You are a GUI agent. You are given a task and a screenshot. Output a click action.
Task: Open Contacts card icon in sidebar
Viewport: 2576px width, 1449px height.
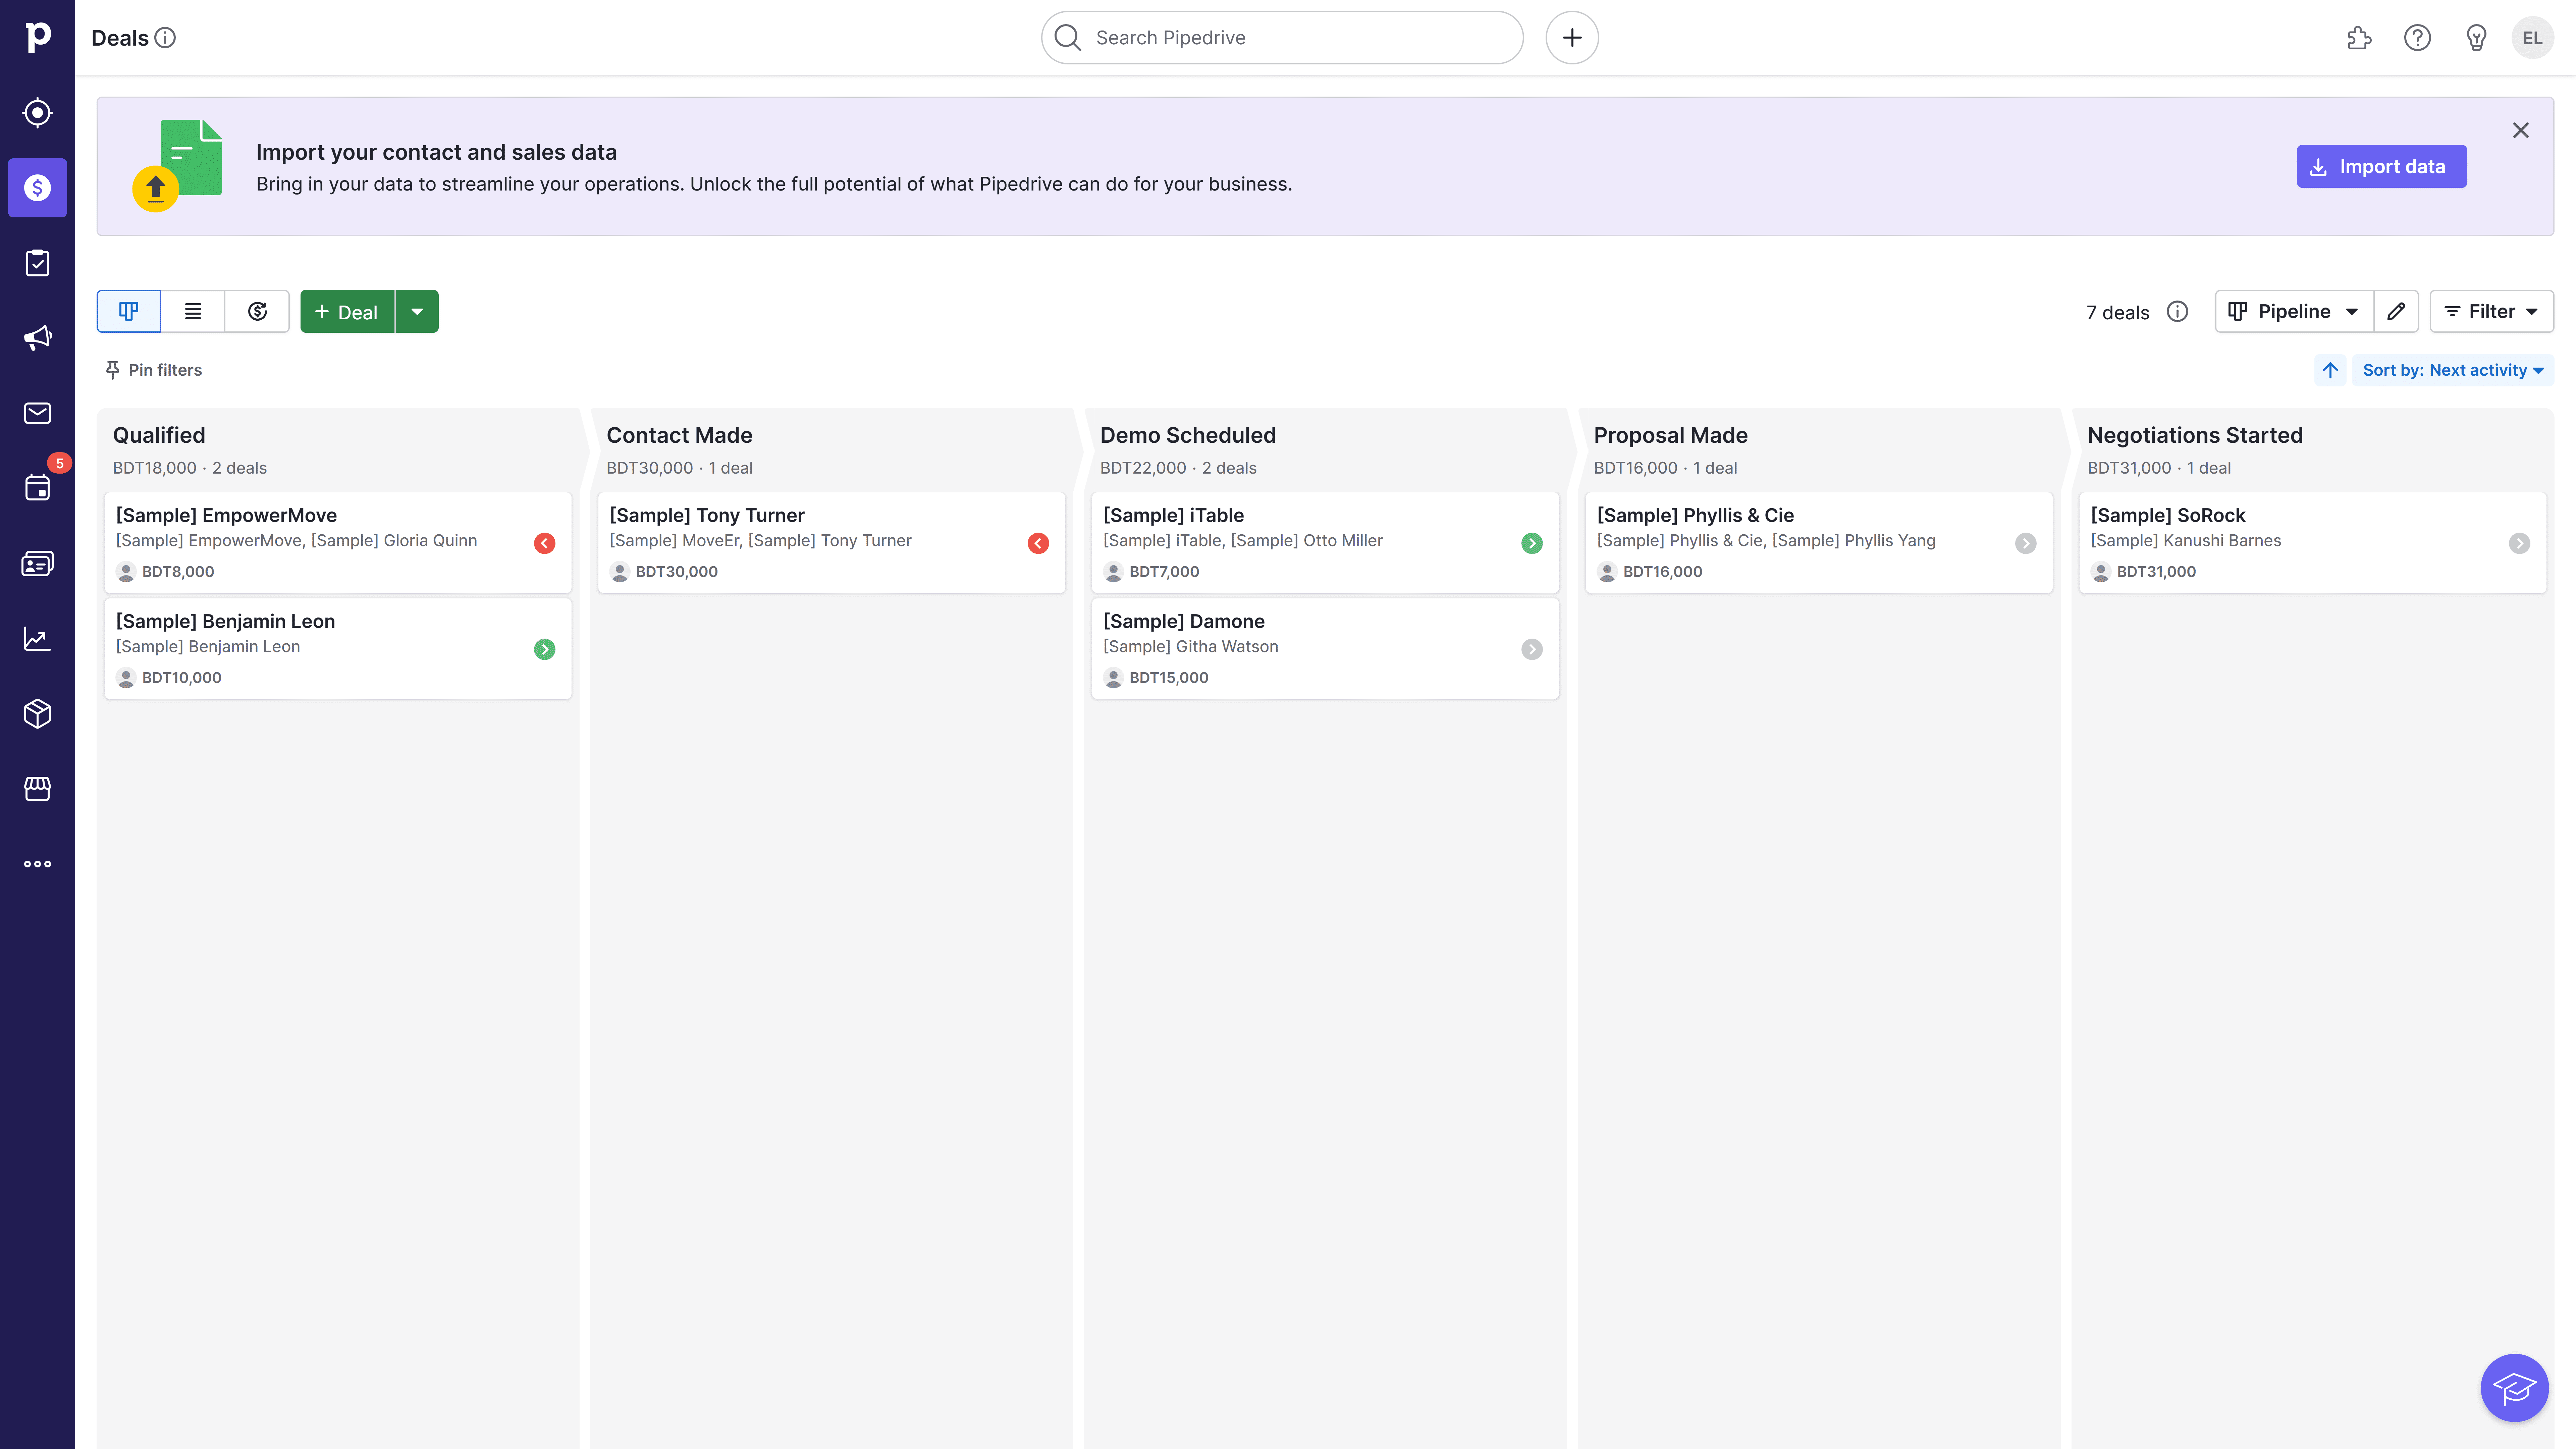[x=37, y=564]
